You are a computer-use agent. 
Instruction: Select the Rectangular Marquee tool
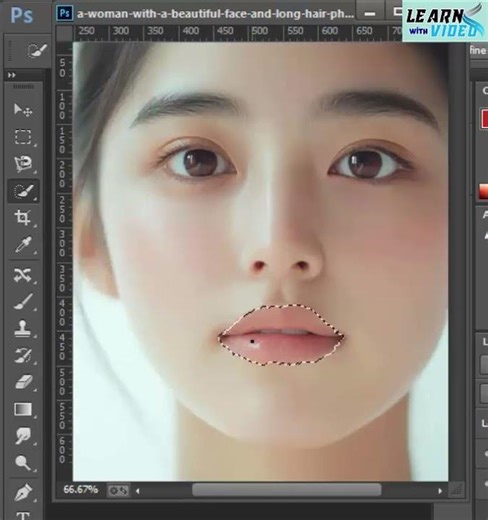pyautogui.click(x=23, y=137)
